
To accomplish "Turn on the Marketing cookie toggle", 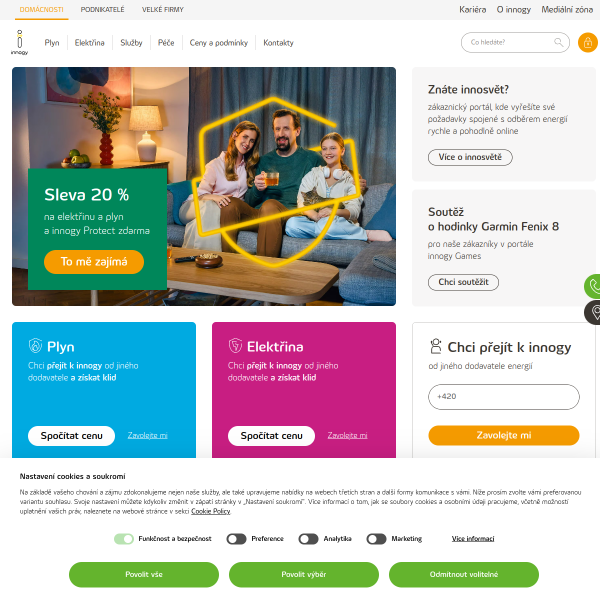I will (x=376, y=539).
